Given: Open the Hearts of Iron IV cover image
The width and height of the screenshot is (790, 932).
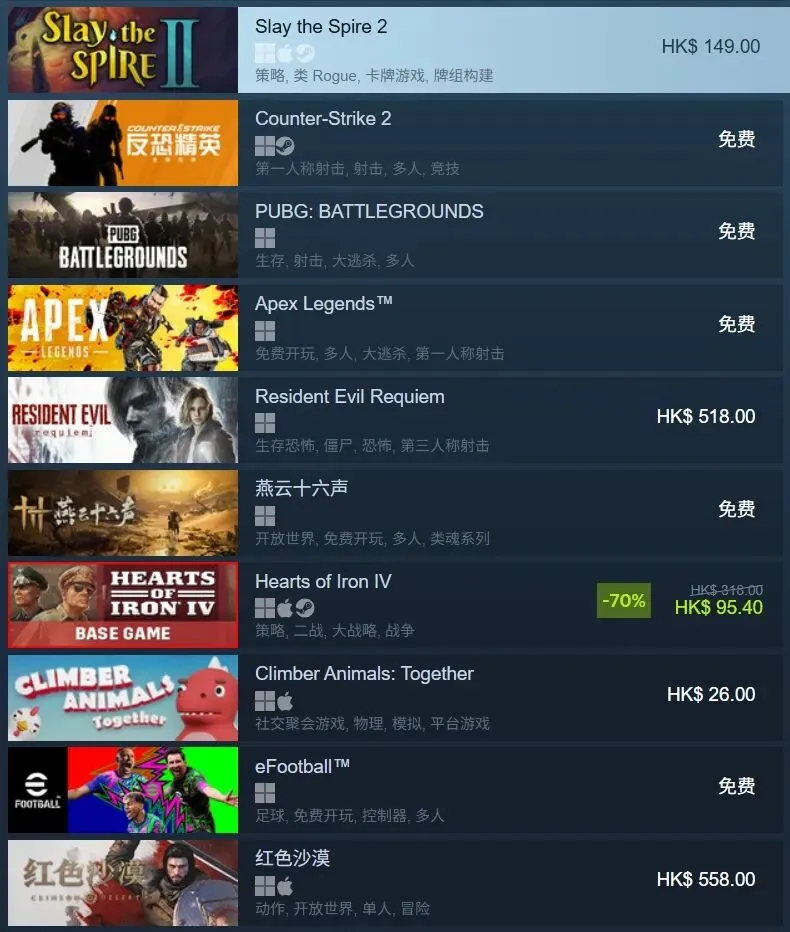Looking at the screenshot, I should point(122,605).
